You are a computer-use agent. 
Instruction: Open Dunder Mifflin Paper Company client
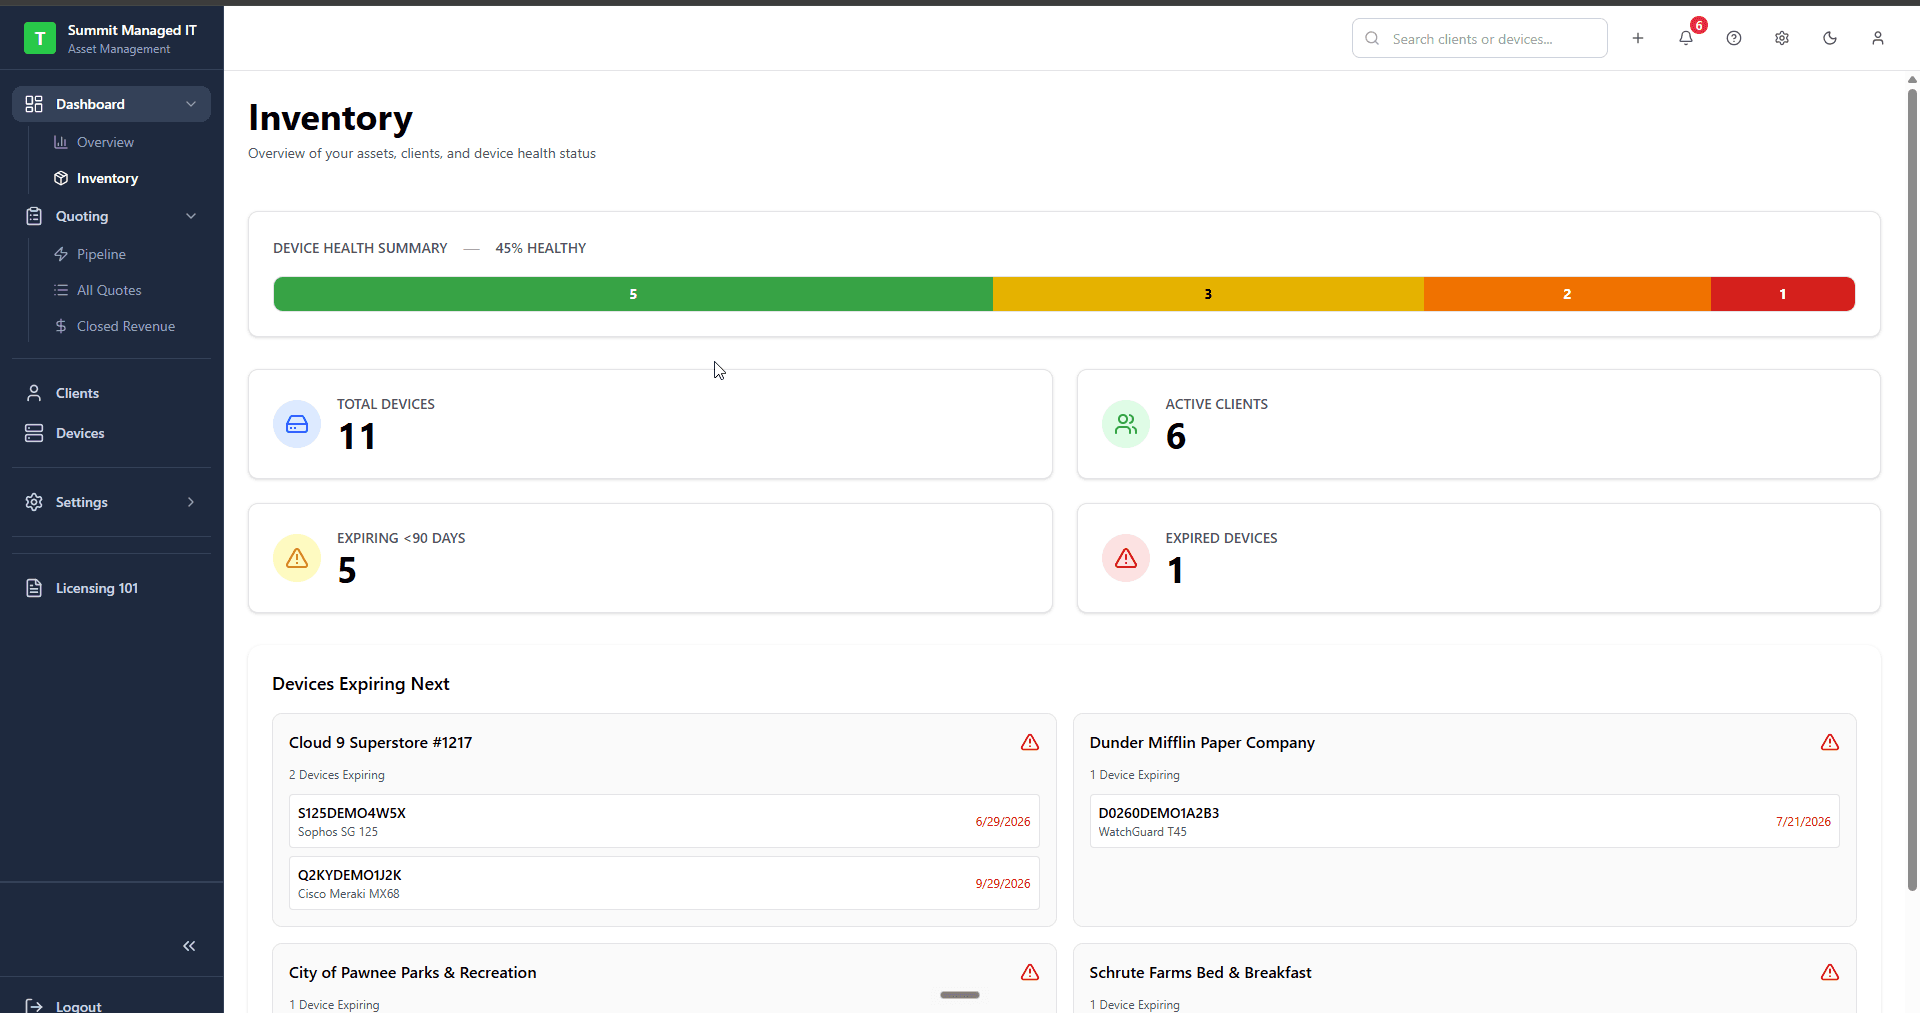tap(1202, 742)
